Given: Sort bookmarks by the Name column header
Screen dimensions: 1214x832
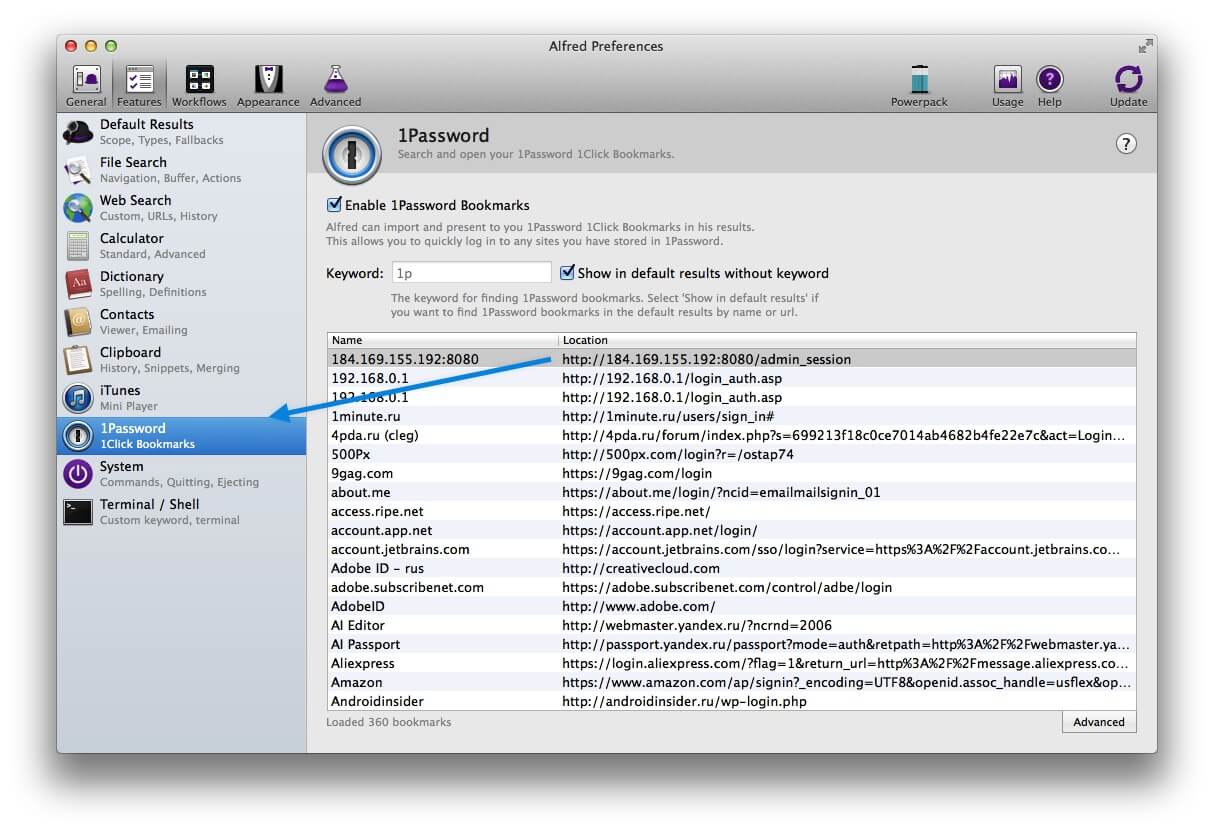Looking at the screenshot, I should click(x=442, y=340).
